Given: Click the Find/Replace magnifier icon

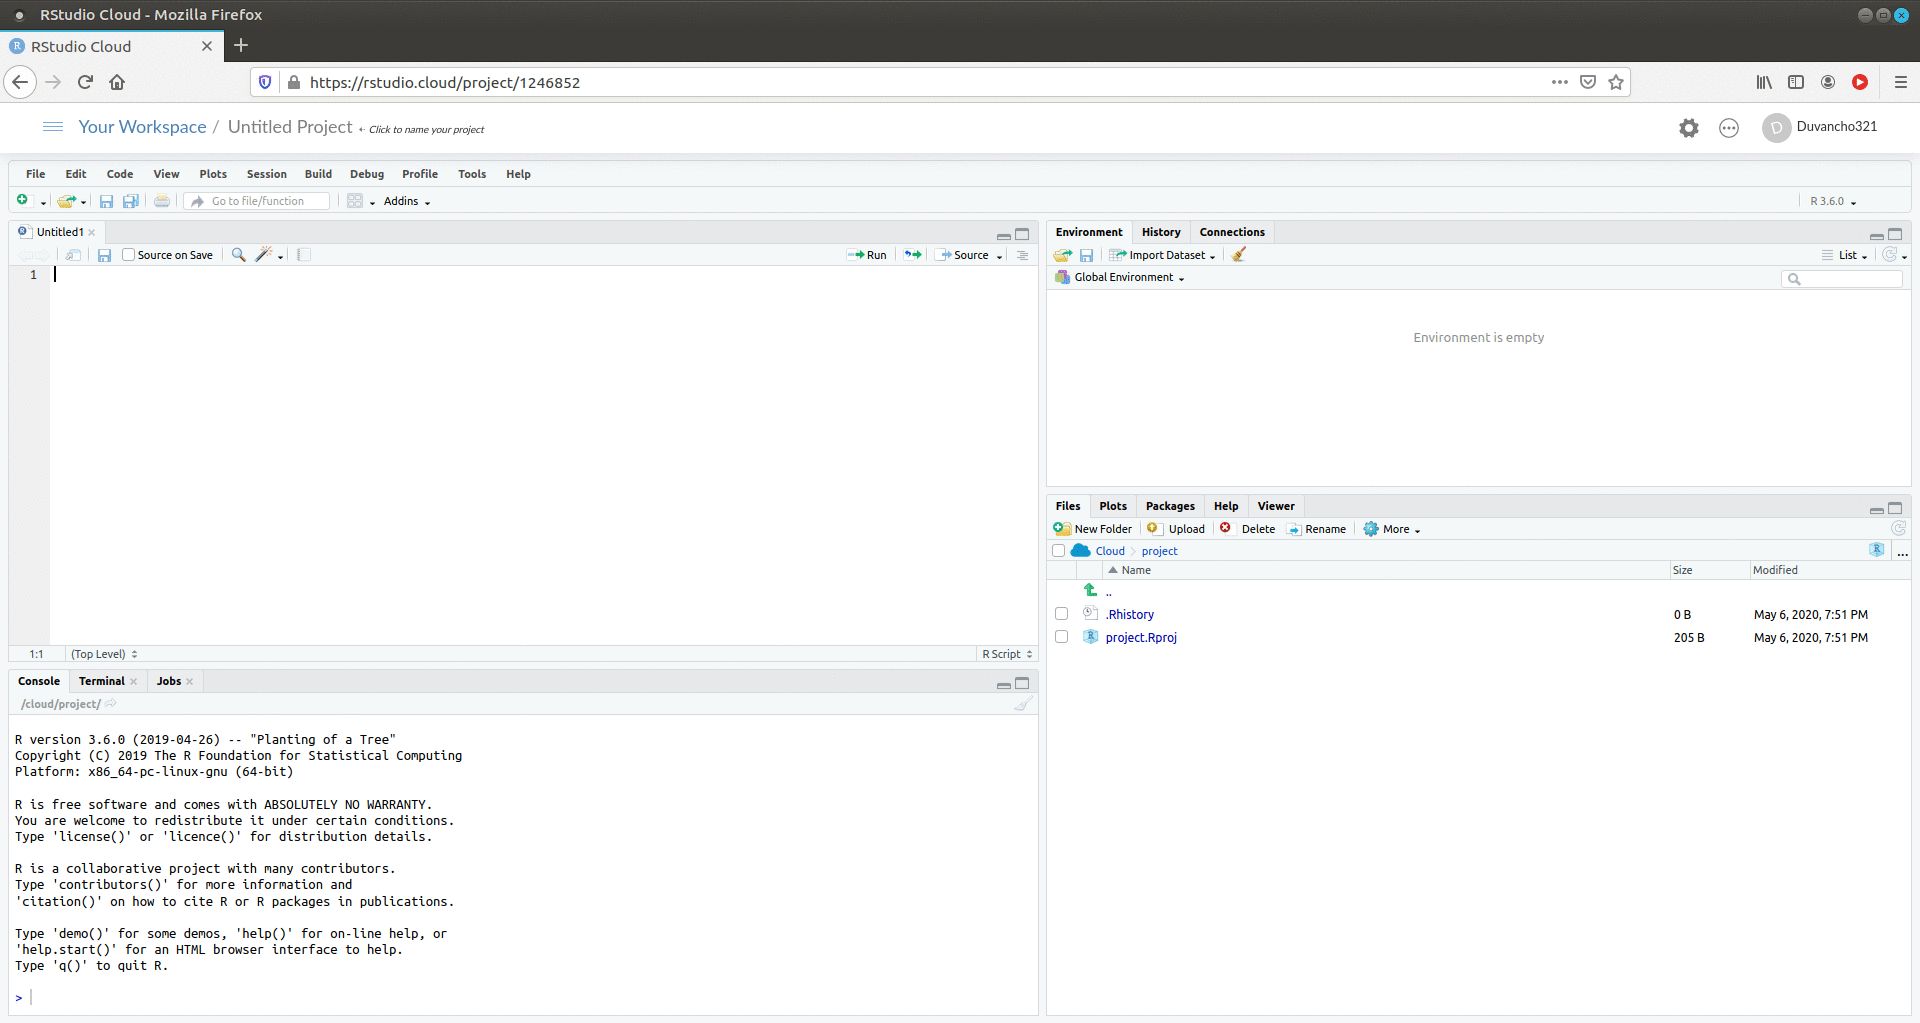Looking at the screenshot, I should pos(238,255).
